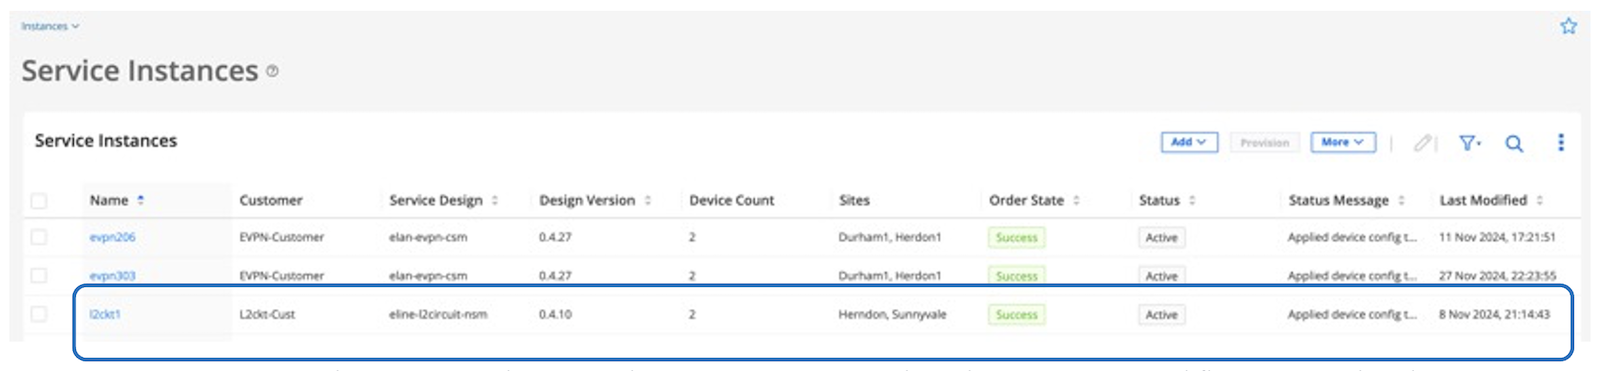
Task: Click the Sites column header
Action: pos(854,200)
